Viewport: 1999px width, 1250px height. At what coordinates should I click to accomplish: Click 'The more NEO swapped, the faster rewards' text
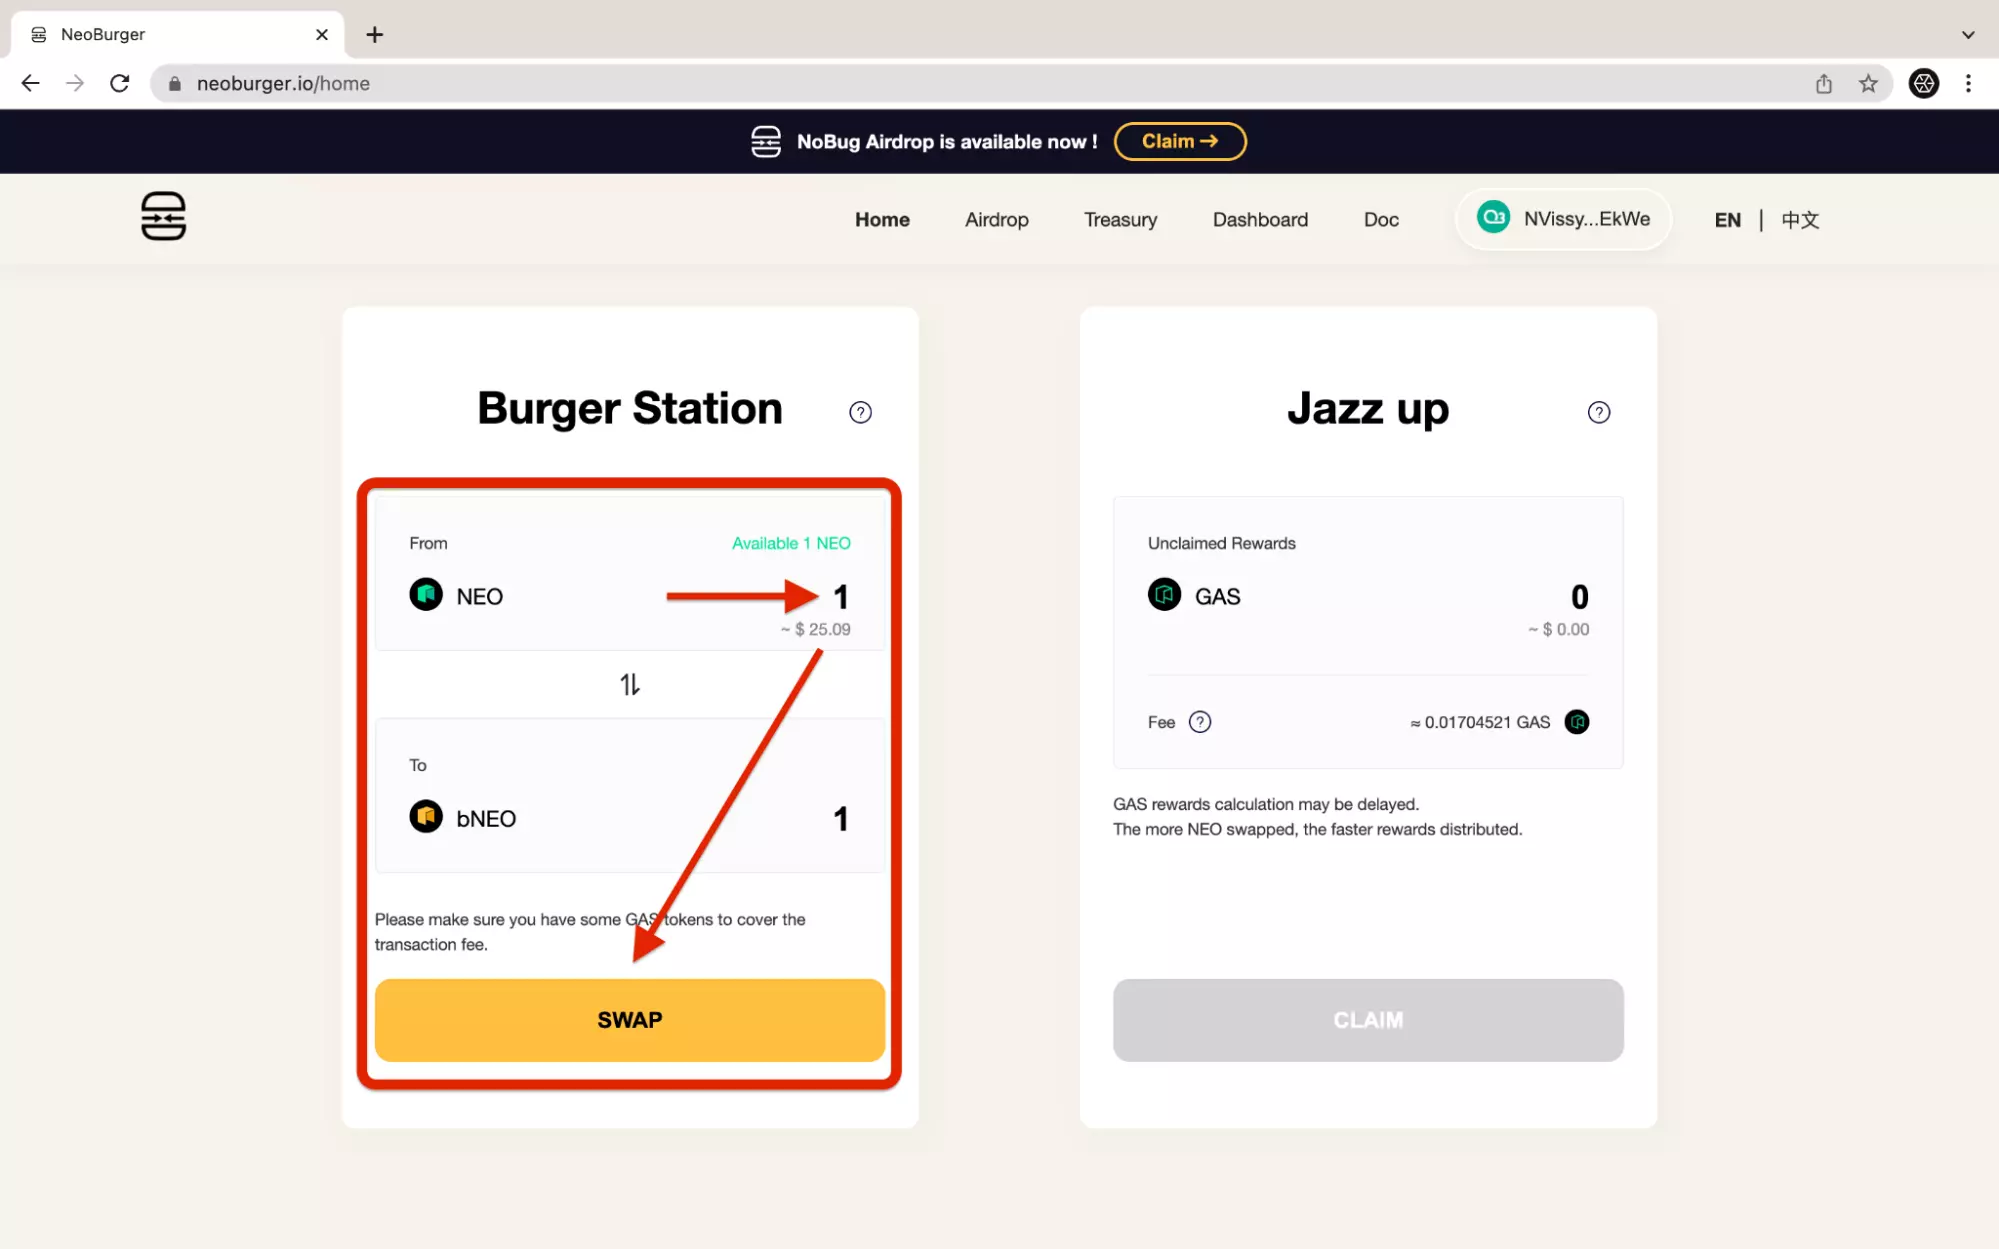(x=1317, y=829)
